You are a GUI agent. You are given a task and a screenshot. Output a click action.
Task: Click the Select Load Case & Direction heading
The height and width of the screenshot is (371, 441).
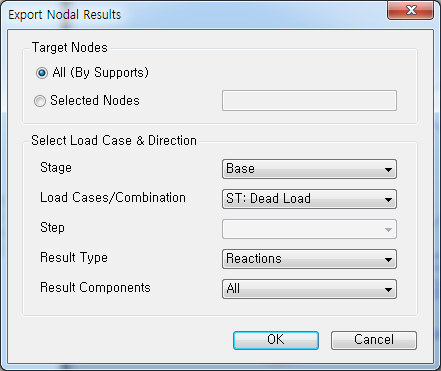114,141
